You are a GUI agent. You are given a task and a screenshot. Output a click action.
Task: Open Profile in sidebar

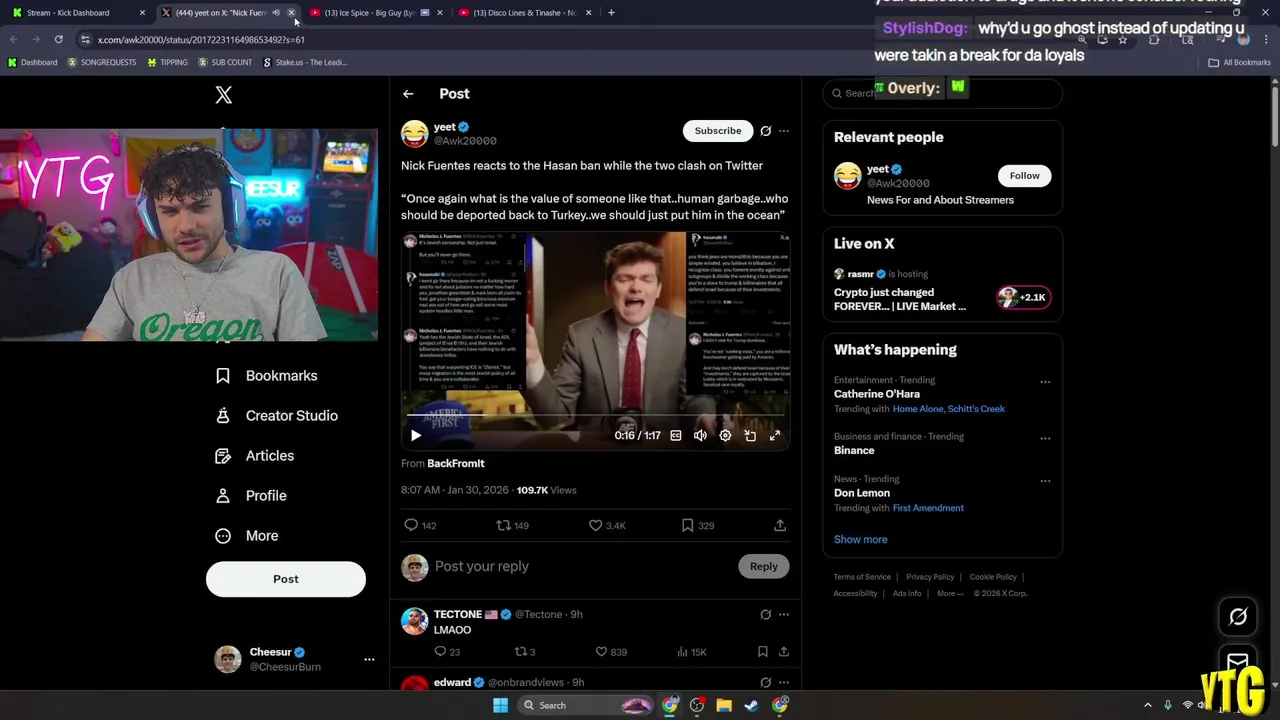click(x=251, y=496)
